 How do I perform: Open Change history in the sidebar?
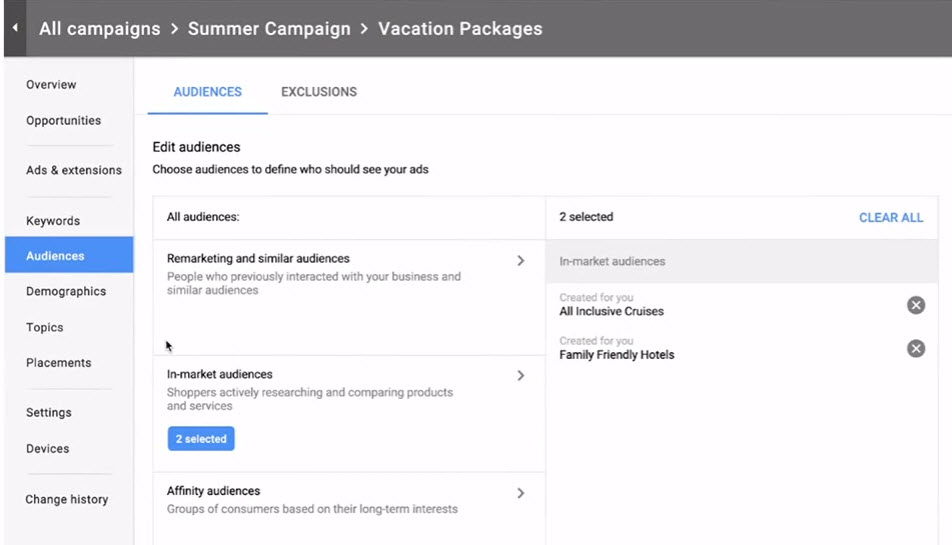click(67, 499)
